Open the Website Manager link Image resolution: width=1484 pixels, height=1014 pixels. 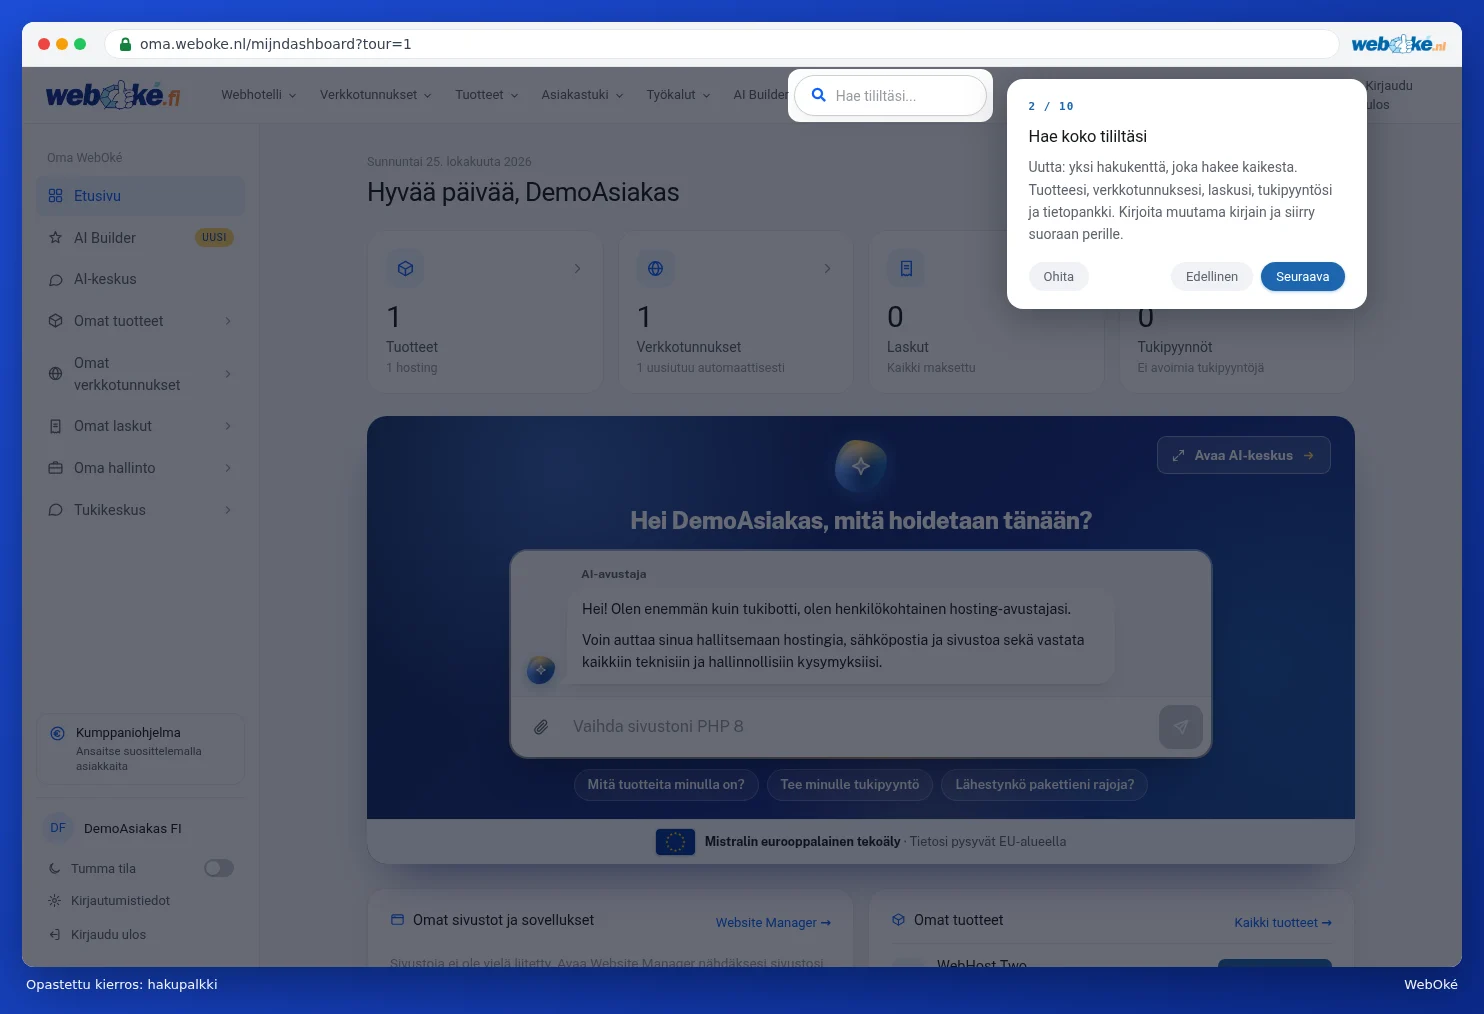(x=773, y=923)
